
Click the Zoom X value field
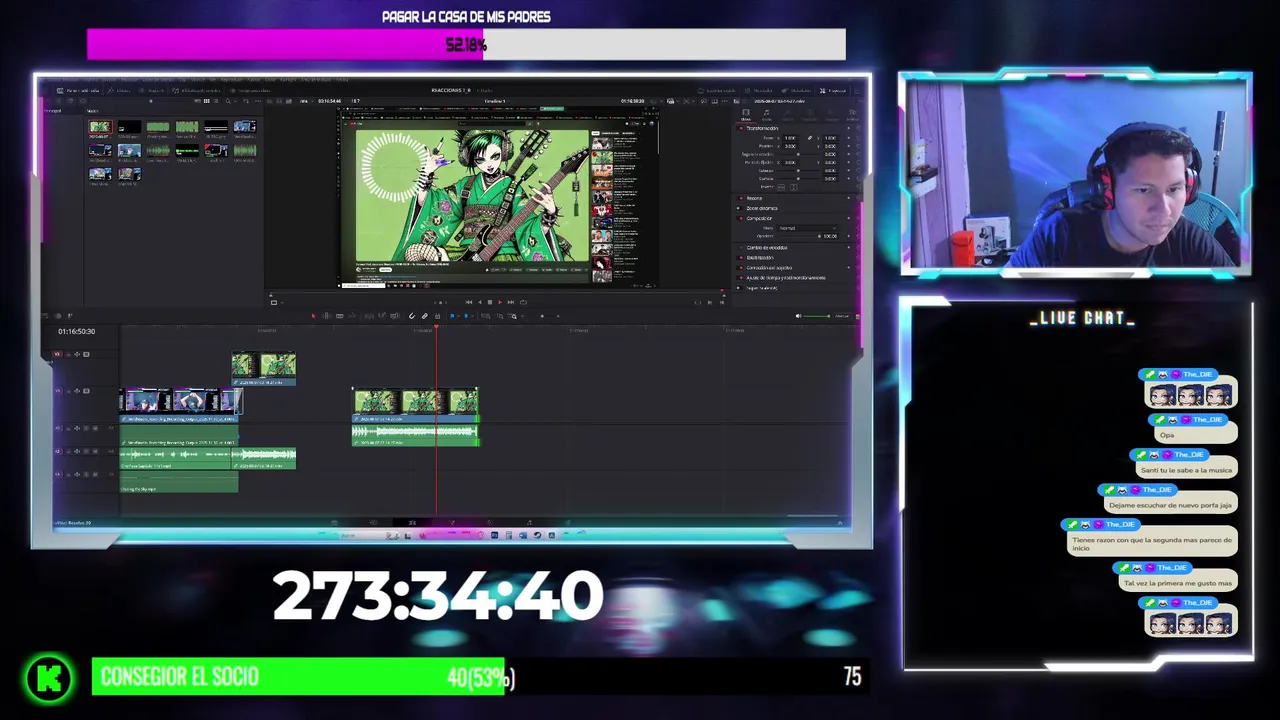790,138
